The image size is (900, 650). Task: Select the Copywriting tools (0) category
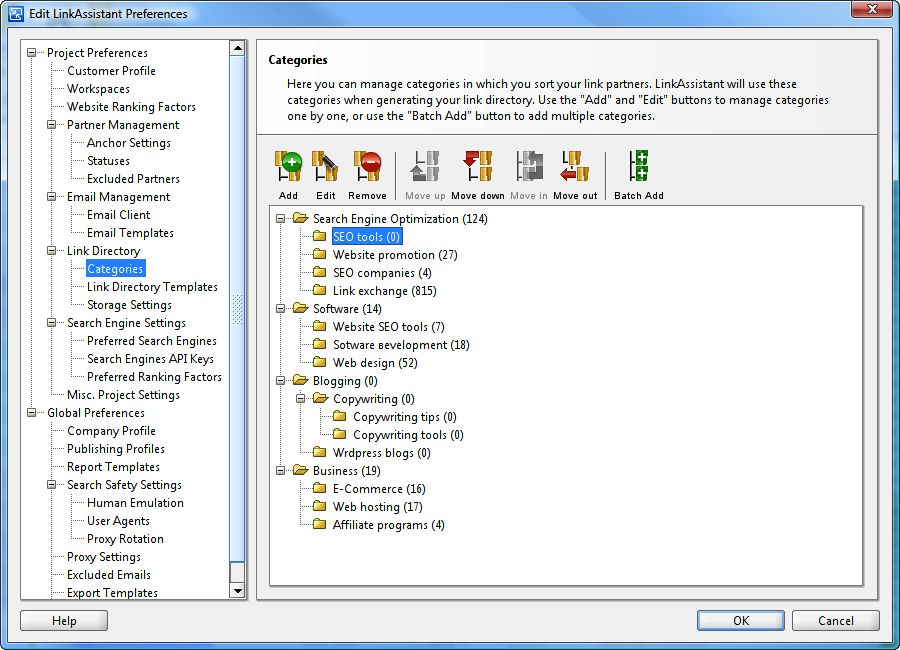coord(408,434)
